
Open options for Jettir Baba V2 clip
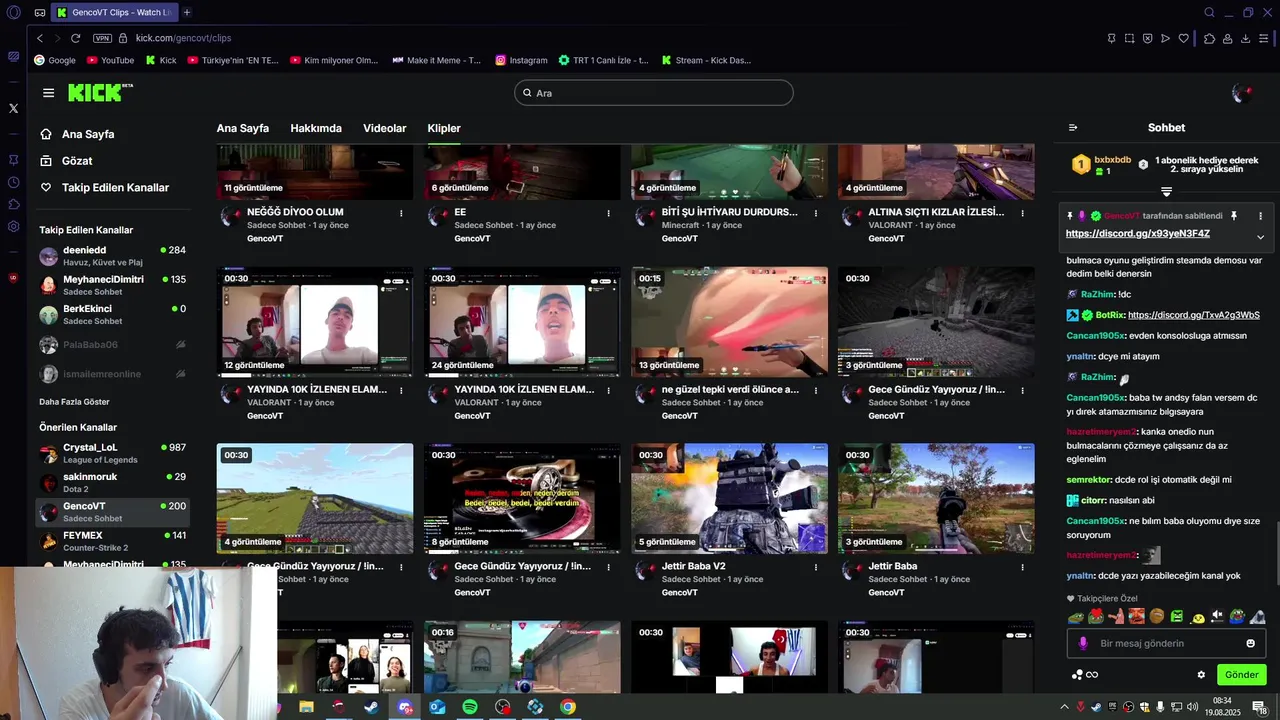(816, 567)
